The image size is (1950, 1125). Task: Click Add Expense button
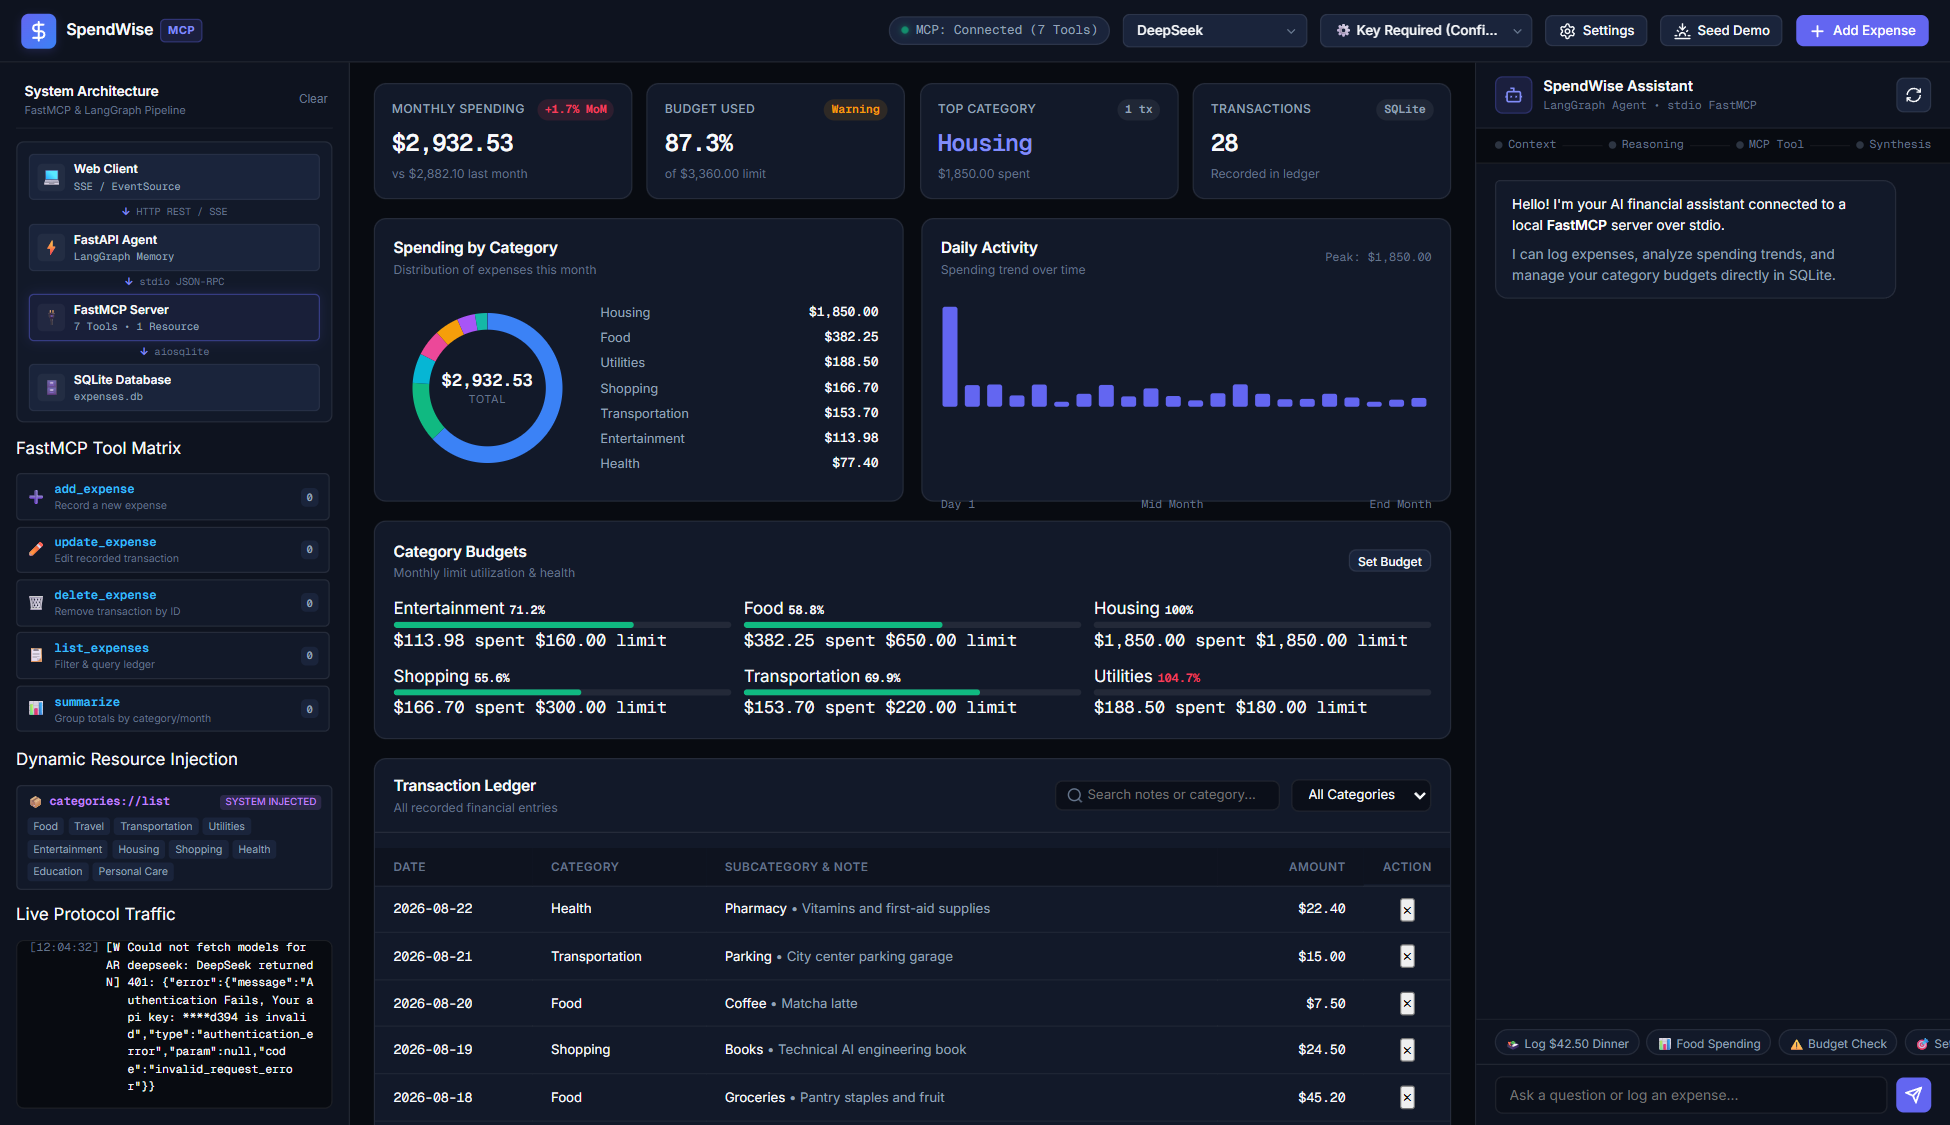(1862, 31)
